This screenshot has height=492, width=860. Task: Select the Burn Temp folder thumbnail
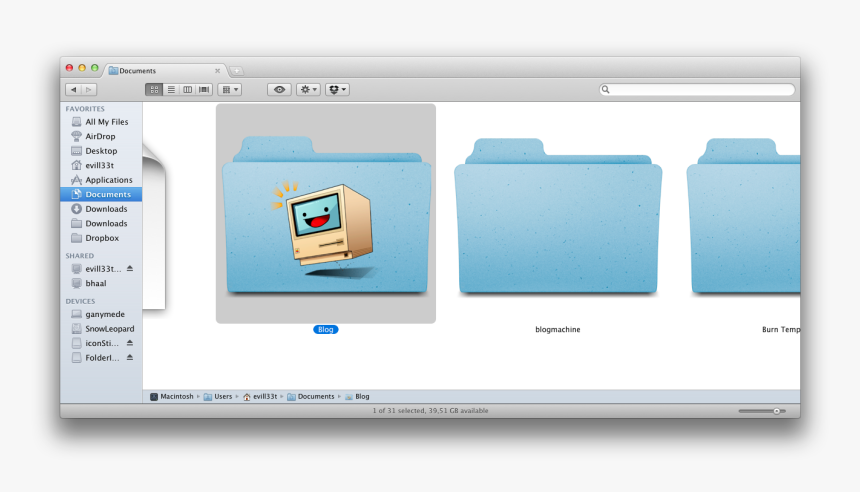tap(744, 216)
